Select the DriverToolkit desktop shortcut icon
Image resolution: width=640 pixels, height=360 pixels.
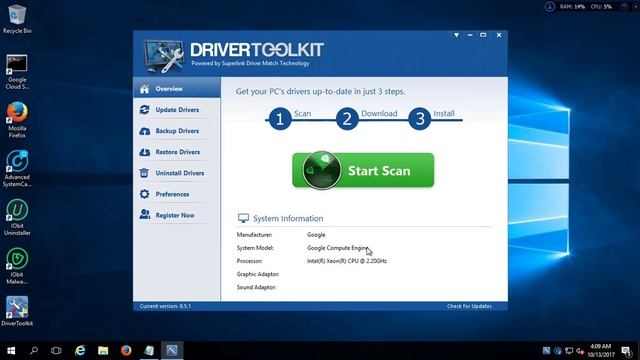coord(17,311)
